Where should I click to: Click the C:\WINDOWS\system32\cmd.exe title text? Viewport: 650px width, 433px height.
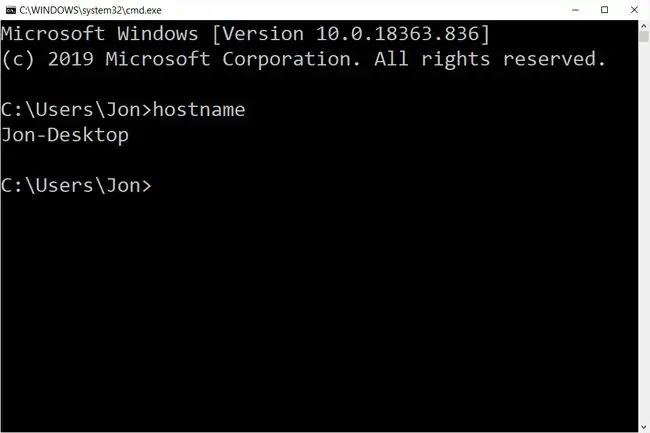[x=90, y=10]
